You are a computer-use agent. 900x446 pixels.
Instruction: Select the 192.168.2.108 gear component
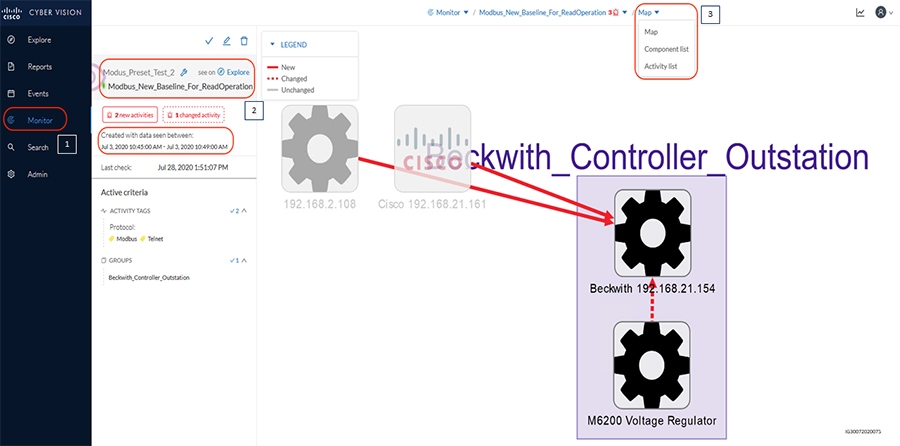[x=320, y=149]
